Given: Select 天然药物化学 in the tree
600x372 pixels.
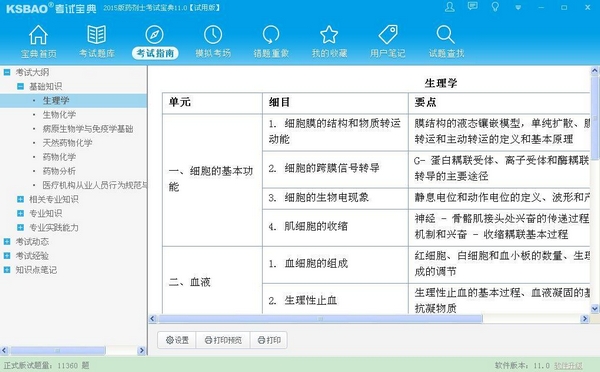Looking at the screenshot, I should pyautogui.click(x=67, y=143).
